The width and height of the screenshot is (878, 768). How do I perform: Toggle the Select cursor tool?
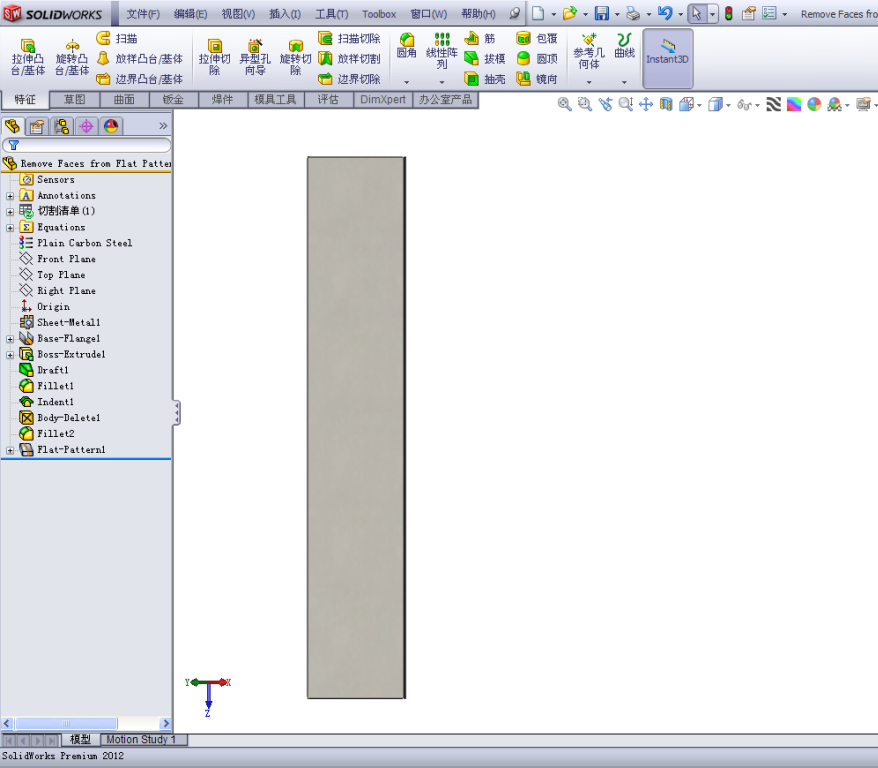(697, 13)
